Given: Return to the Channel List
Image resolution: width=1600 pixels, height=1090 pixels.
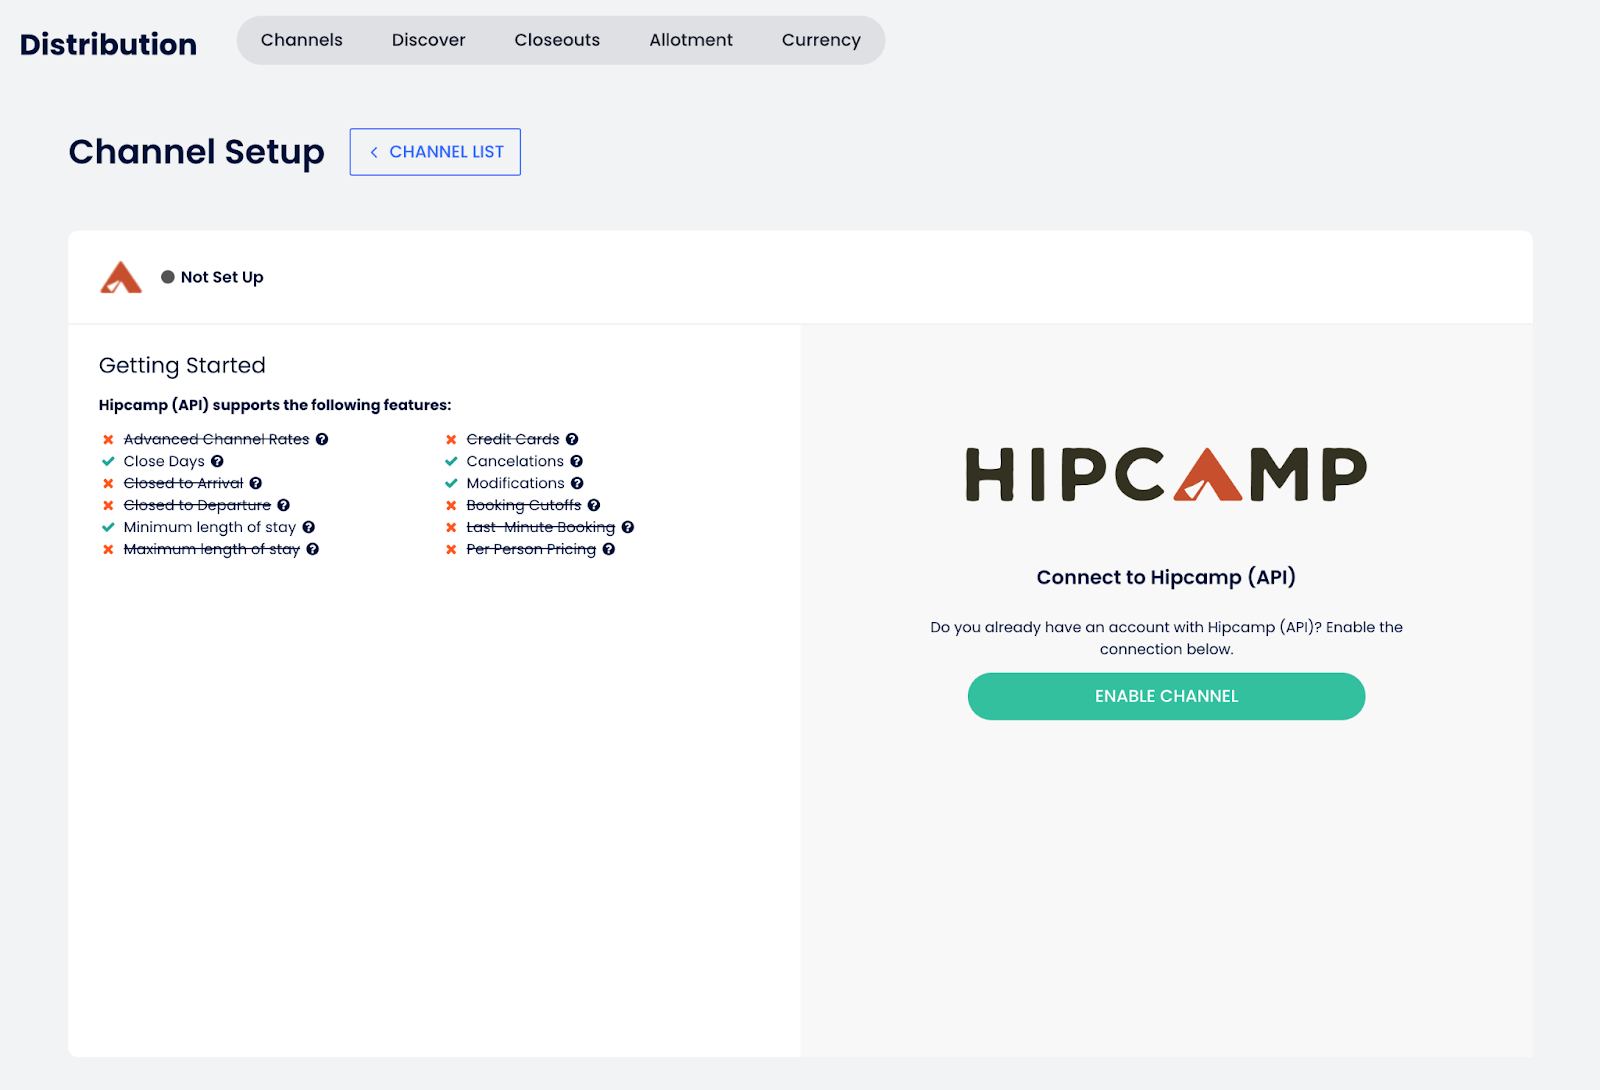Looking at the screenshot, I should [435, 152].
